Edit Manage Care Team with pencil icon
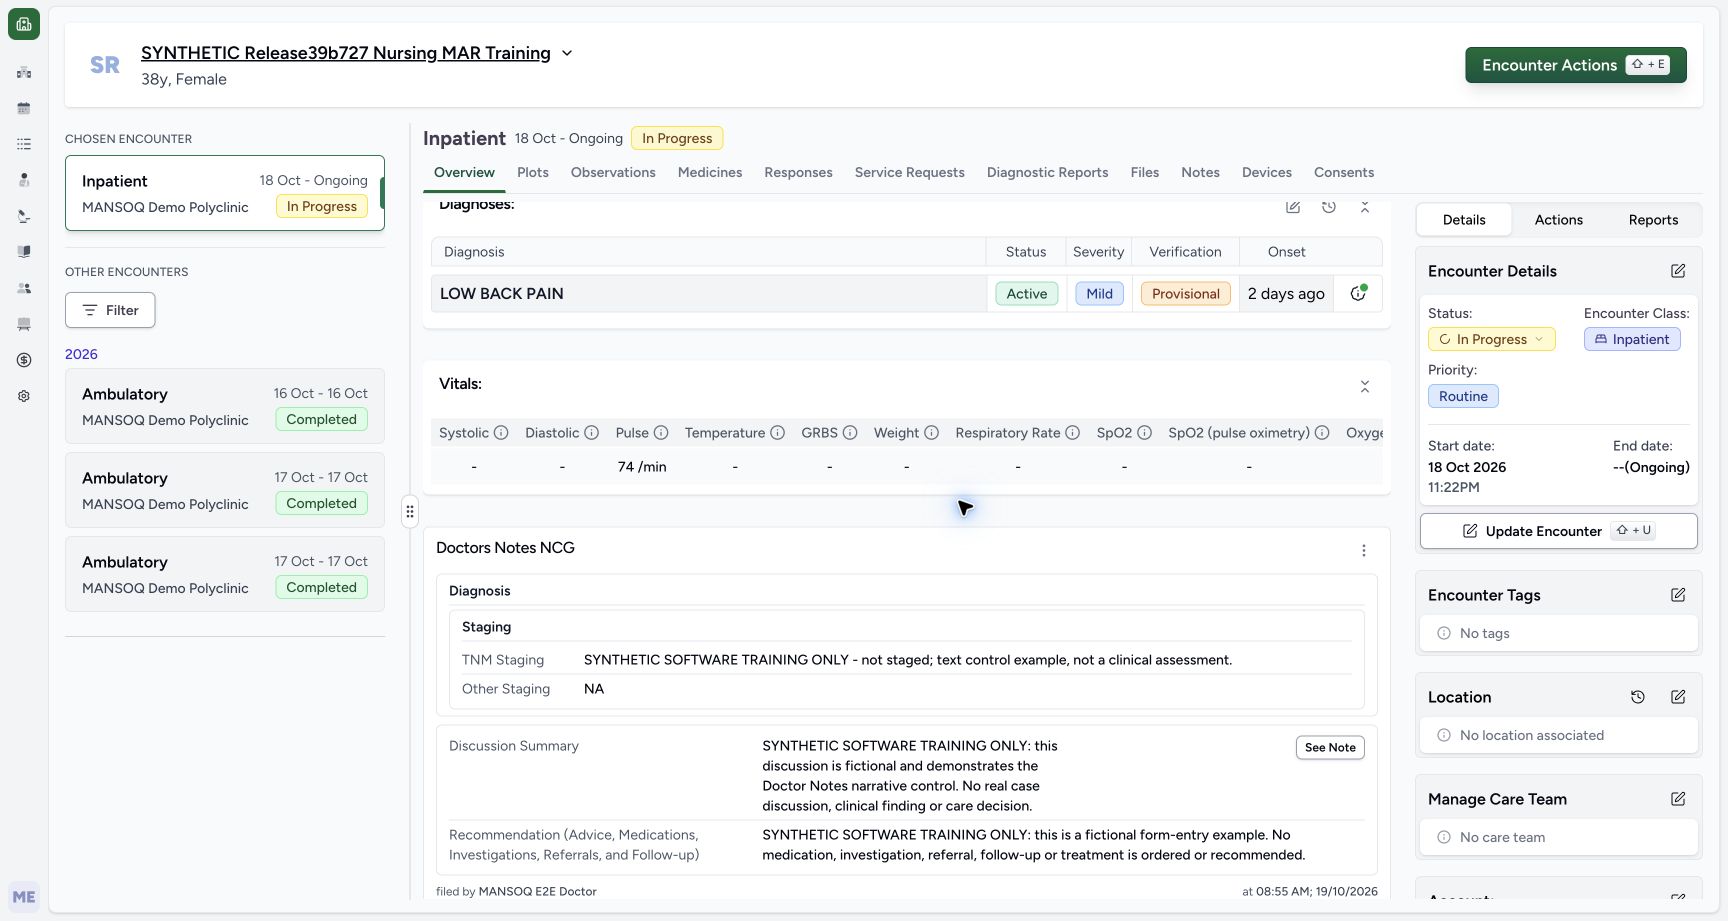1728x921 pixels. tap(1678, 799)
